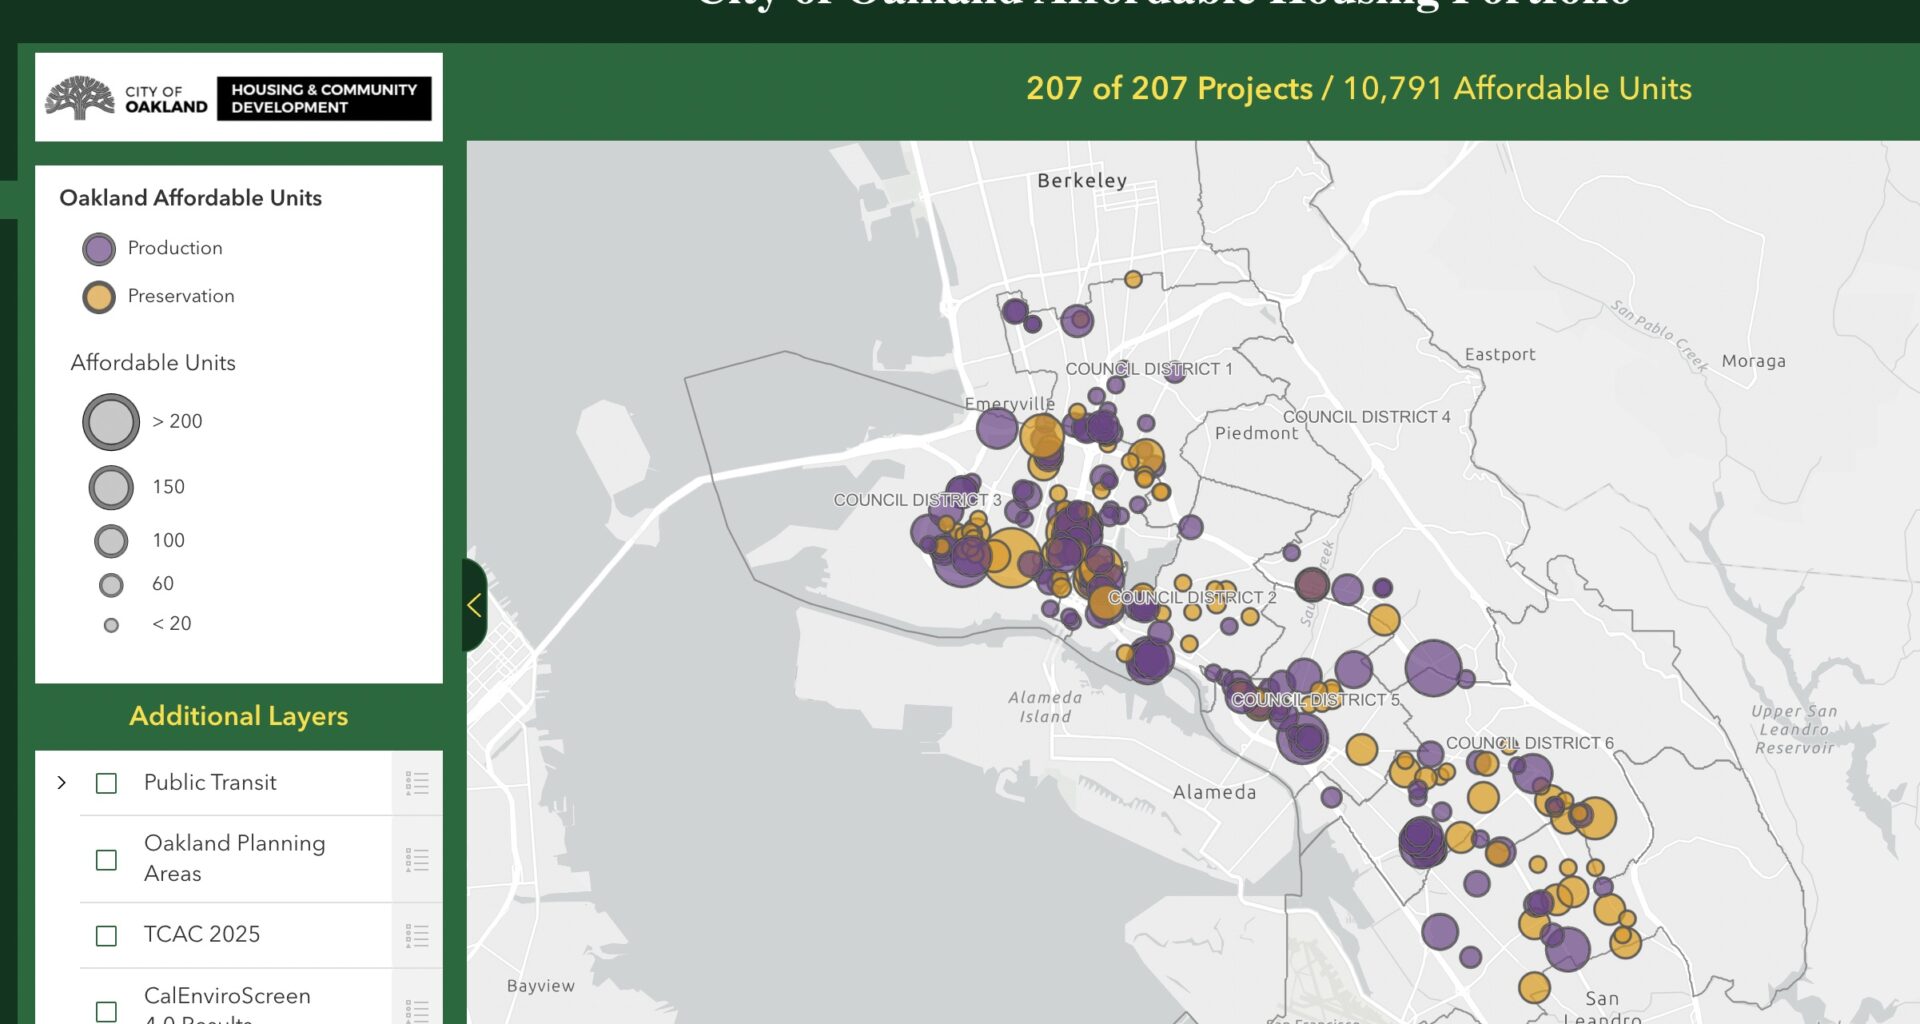Toggle the CalEnviroScreen 4.0 Results checkbox
The height and width of the screenshot is (1024, 1920).
[x=106, y=1010]
